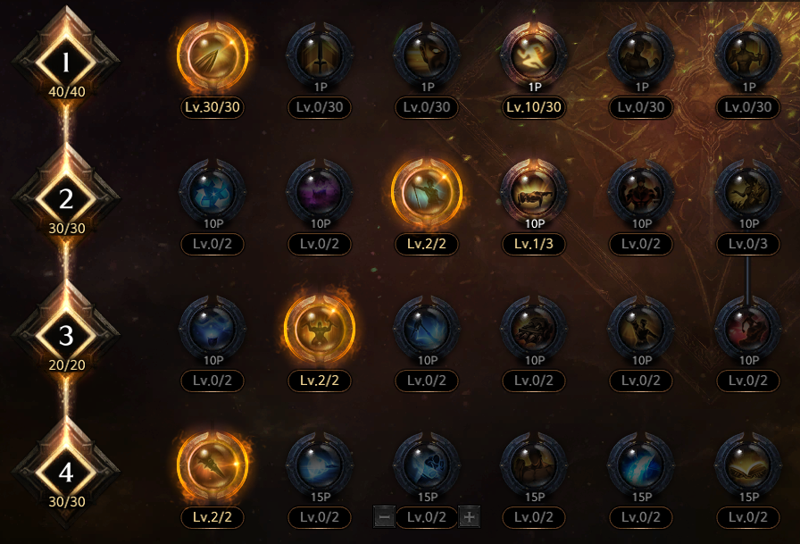Open tier 1 diamond showing 40/40

pos(66,64)
